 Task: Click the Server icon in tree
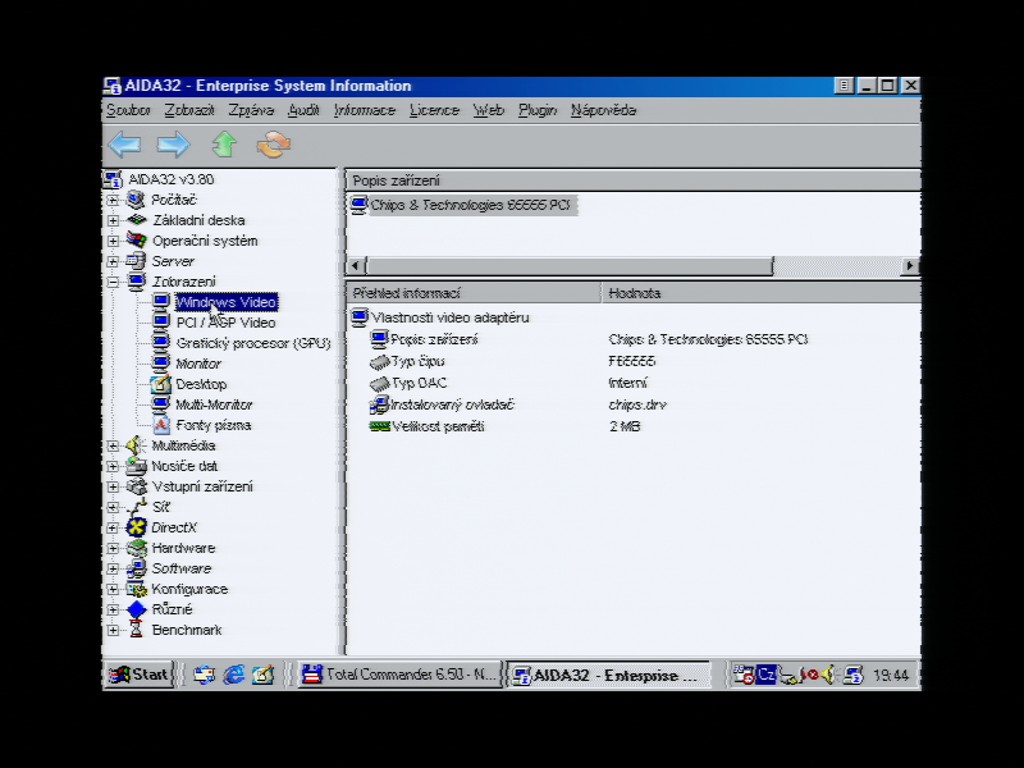point(136,261)
